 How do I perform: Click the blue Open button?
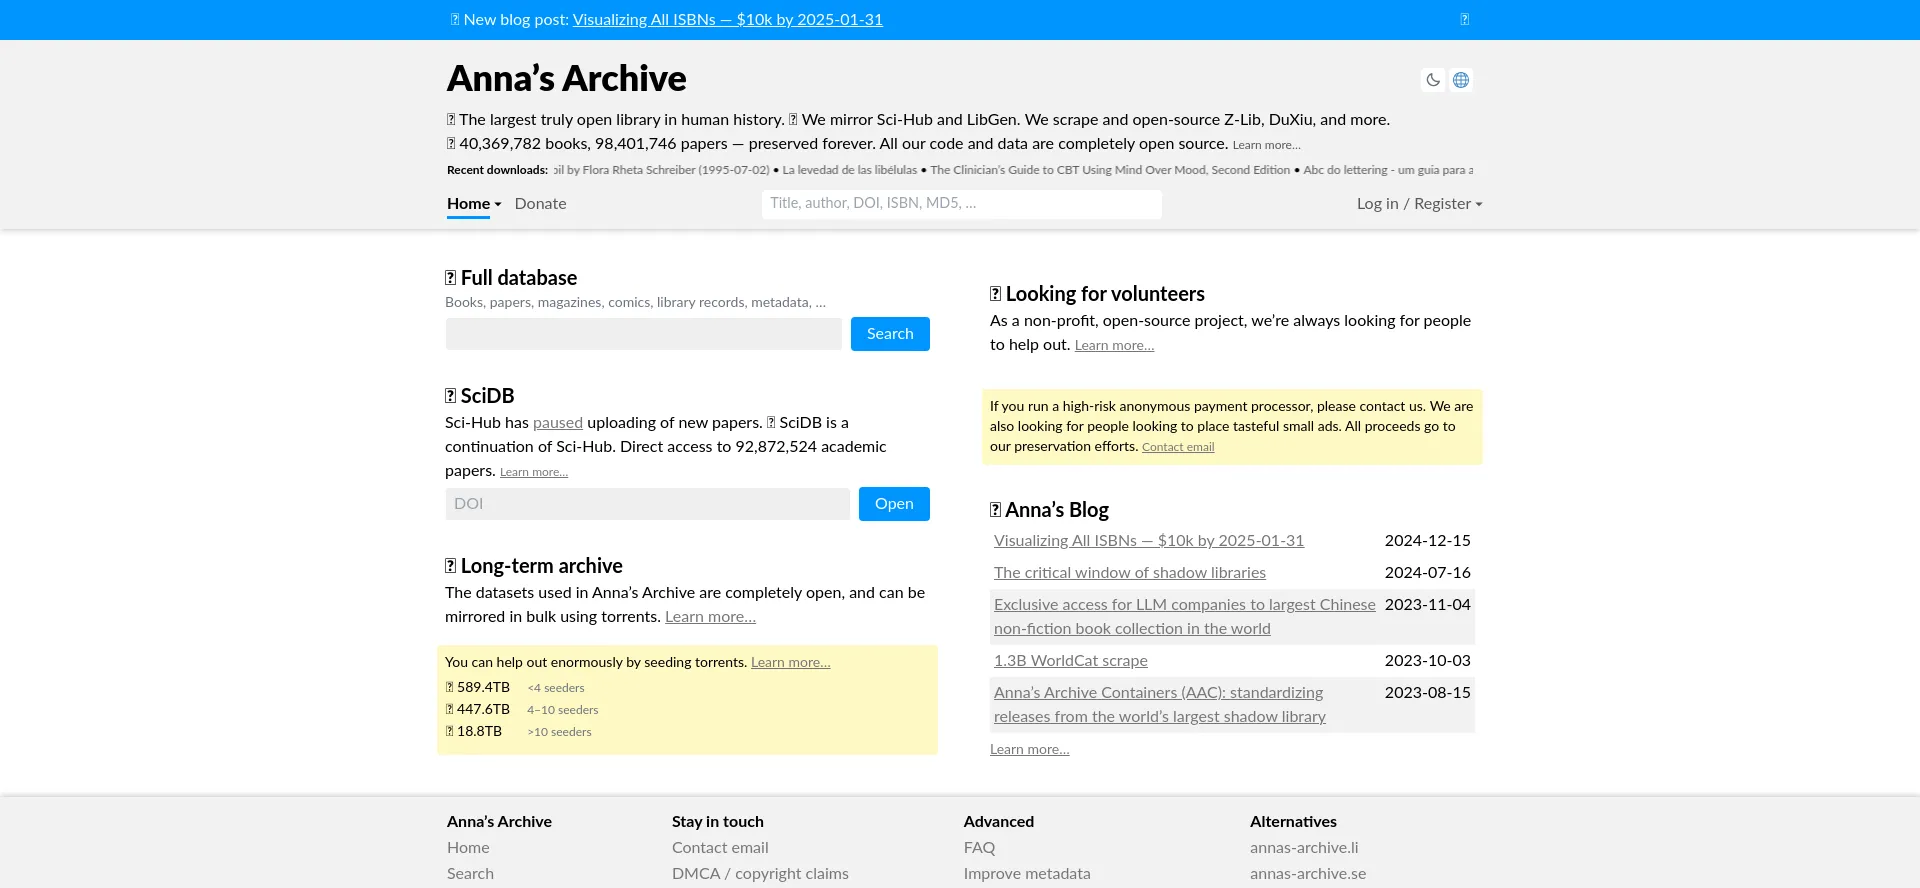tap(894, 503)
